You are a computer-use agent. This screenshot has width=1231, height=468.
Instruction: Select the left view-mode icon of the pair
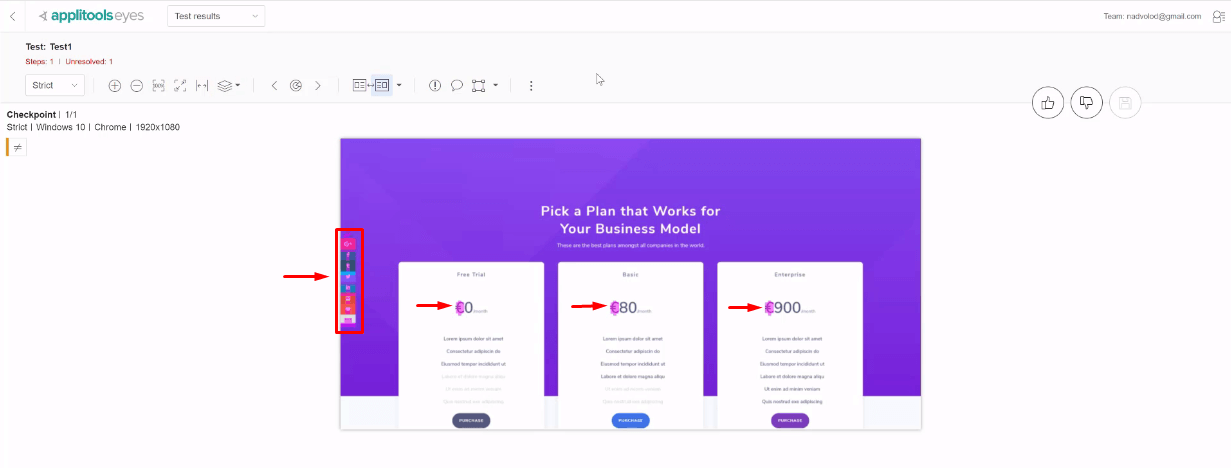point(360,86)
